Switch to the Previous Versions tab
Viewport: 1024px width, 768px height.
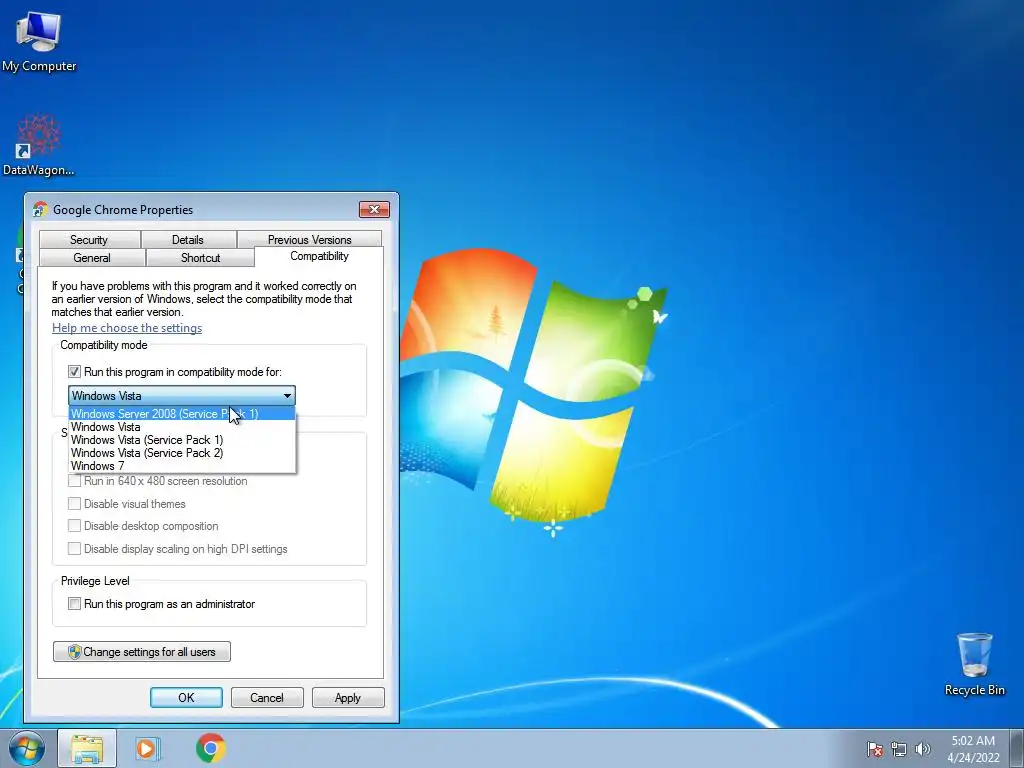[310, 240]
